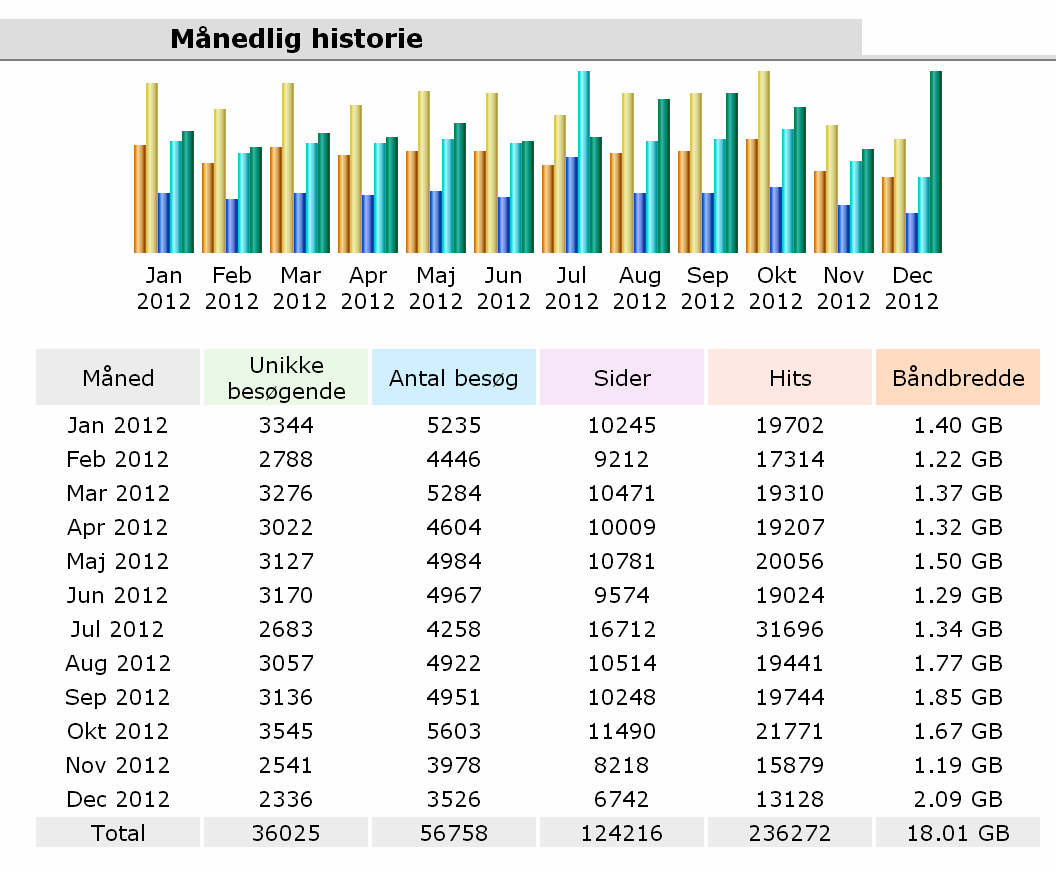This screenshot has width=1056, height=872.
Task: Click the yellow visits bar for Okt 2012
Action: (x=763, y=162)
